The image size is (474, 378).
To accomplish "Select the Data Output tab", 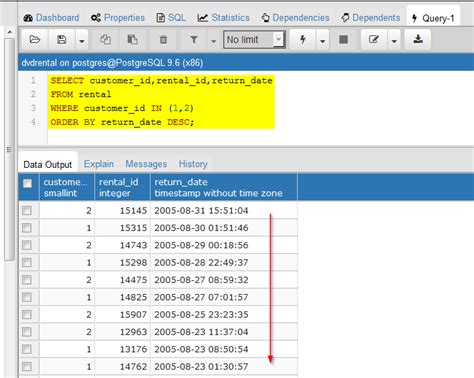I will click(48, 164).
